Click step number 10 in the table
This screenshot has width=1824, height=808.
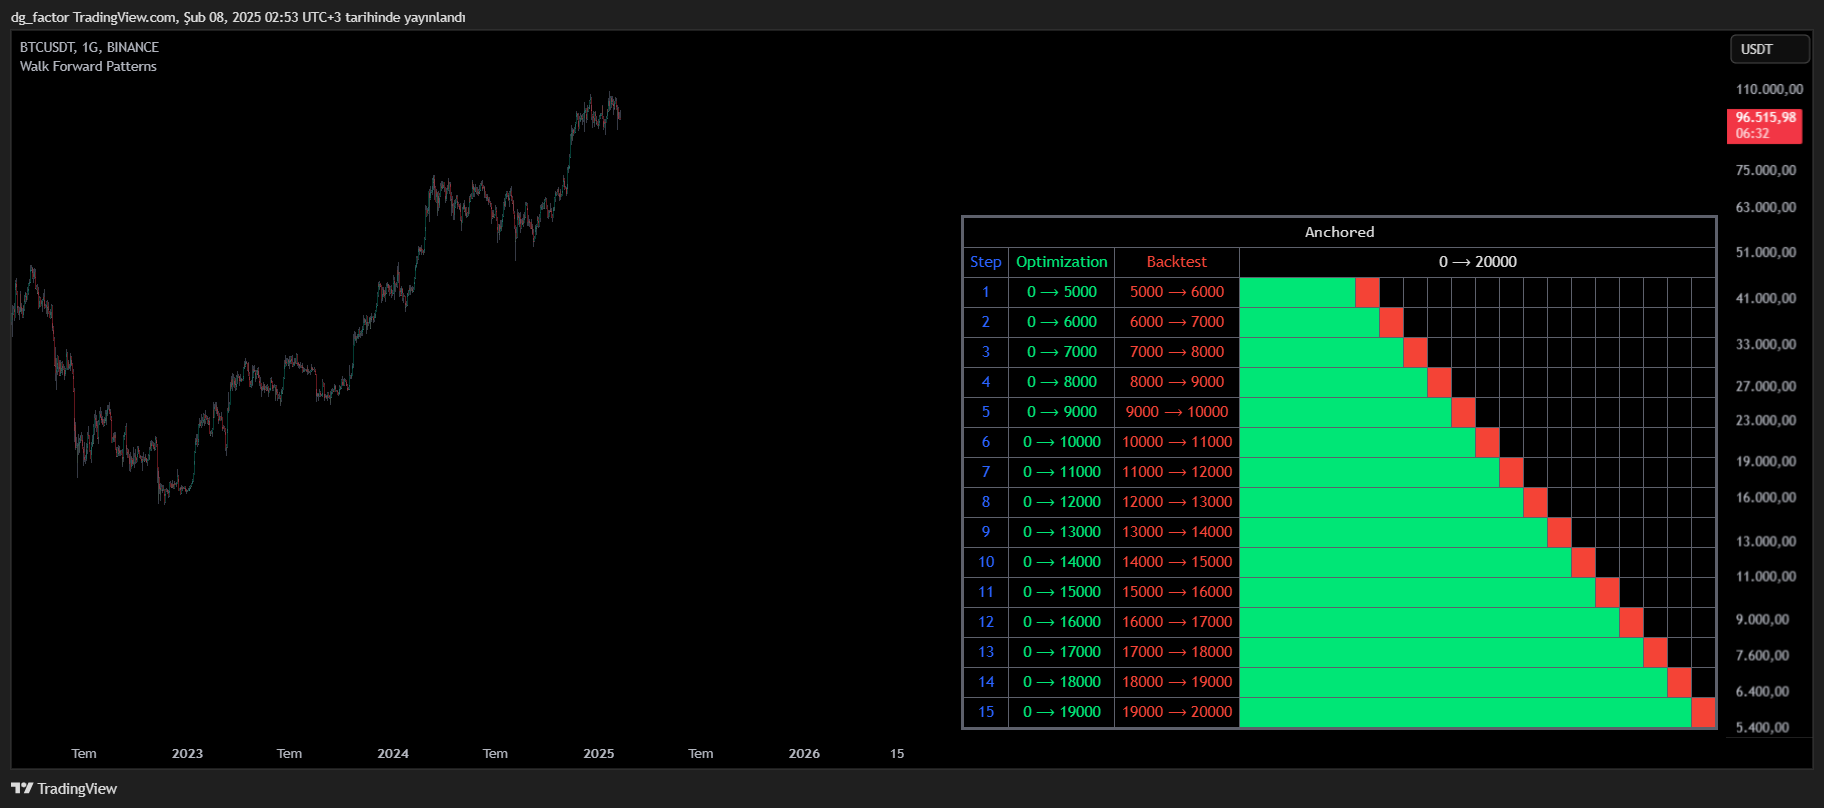[985, 562]
